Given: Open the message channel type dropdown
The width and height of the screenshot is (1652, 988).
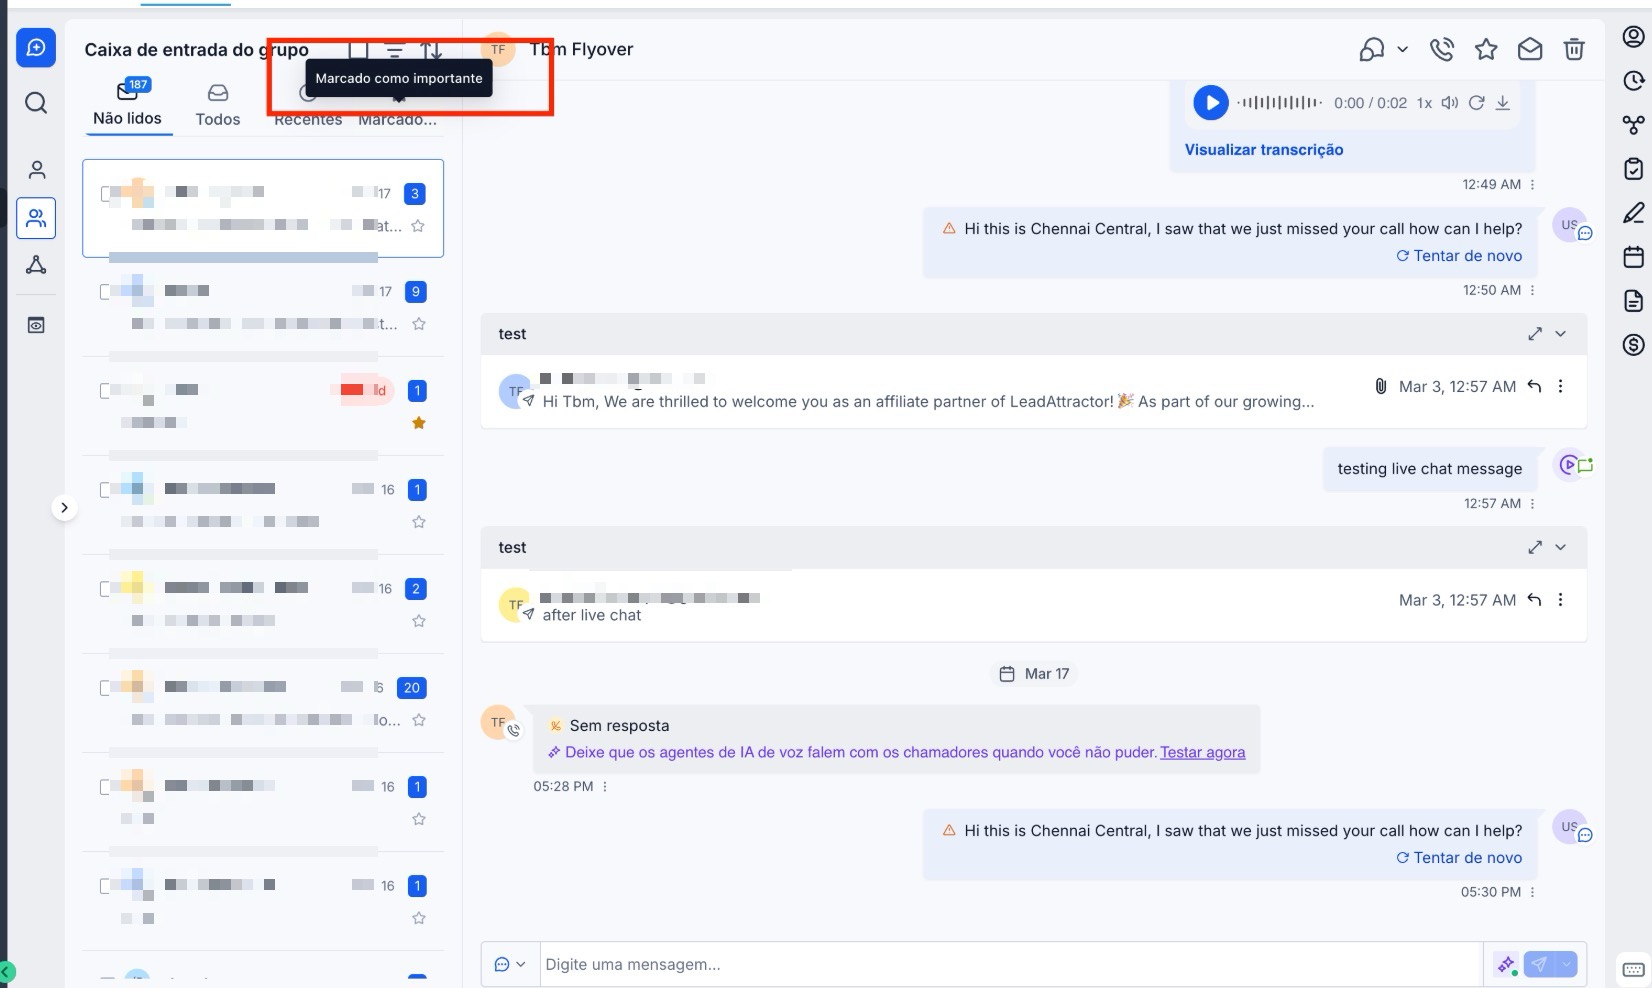Looking at the screenshot, I should coord(510,965).
